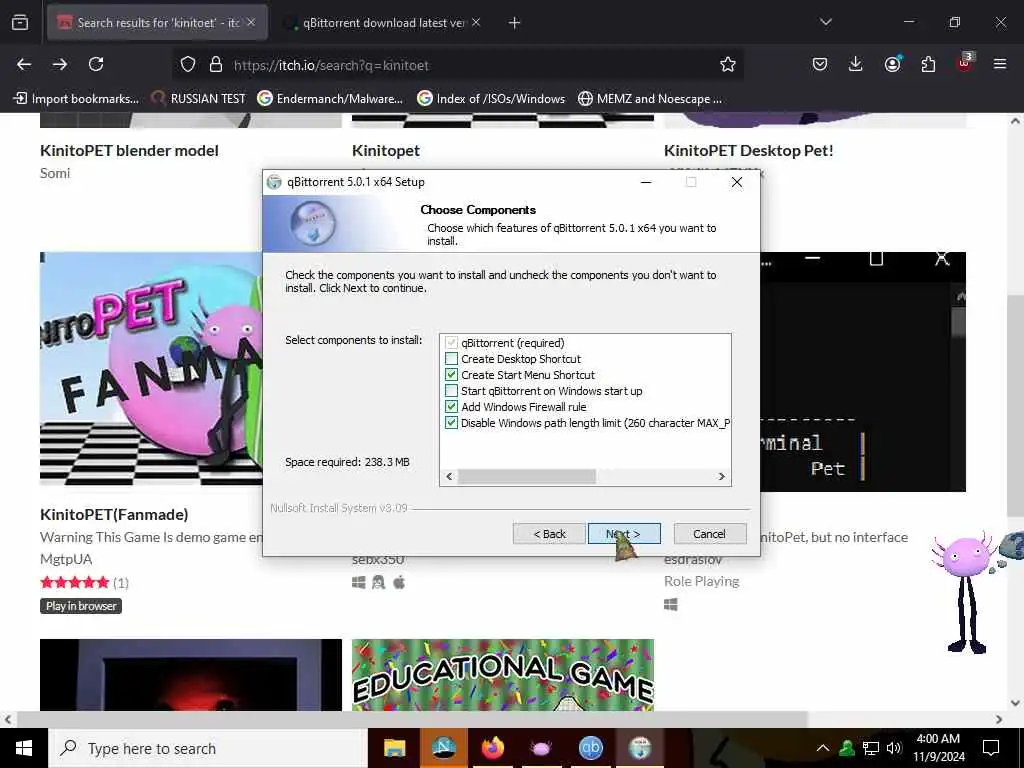Open KinitoPET Desktop Pet! link
Screen dimensions: 1024x768
(748, 150)
